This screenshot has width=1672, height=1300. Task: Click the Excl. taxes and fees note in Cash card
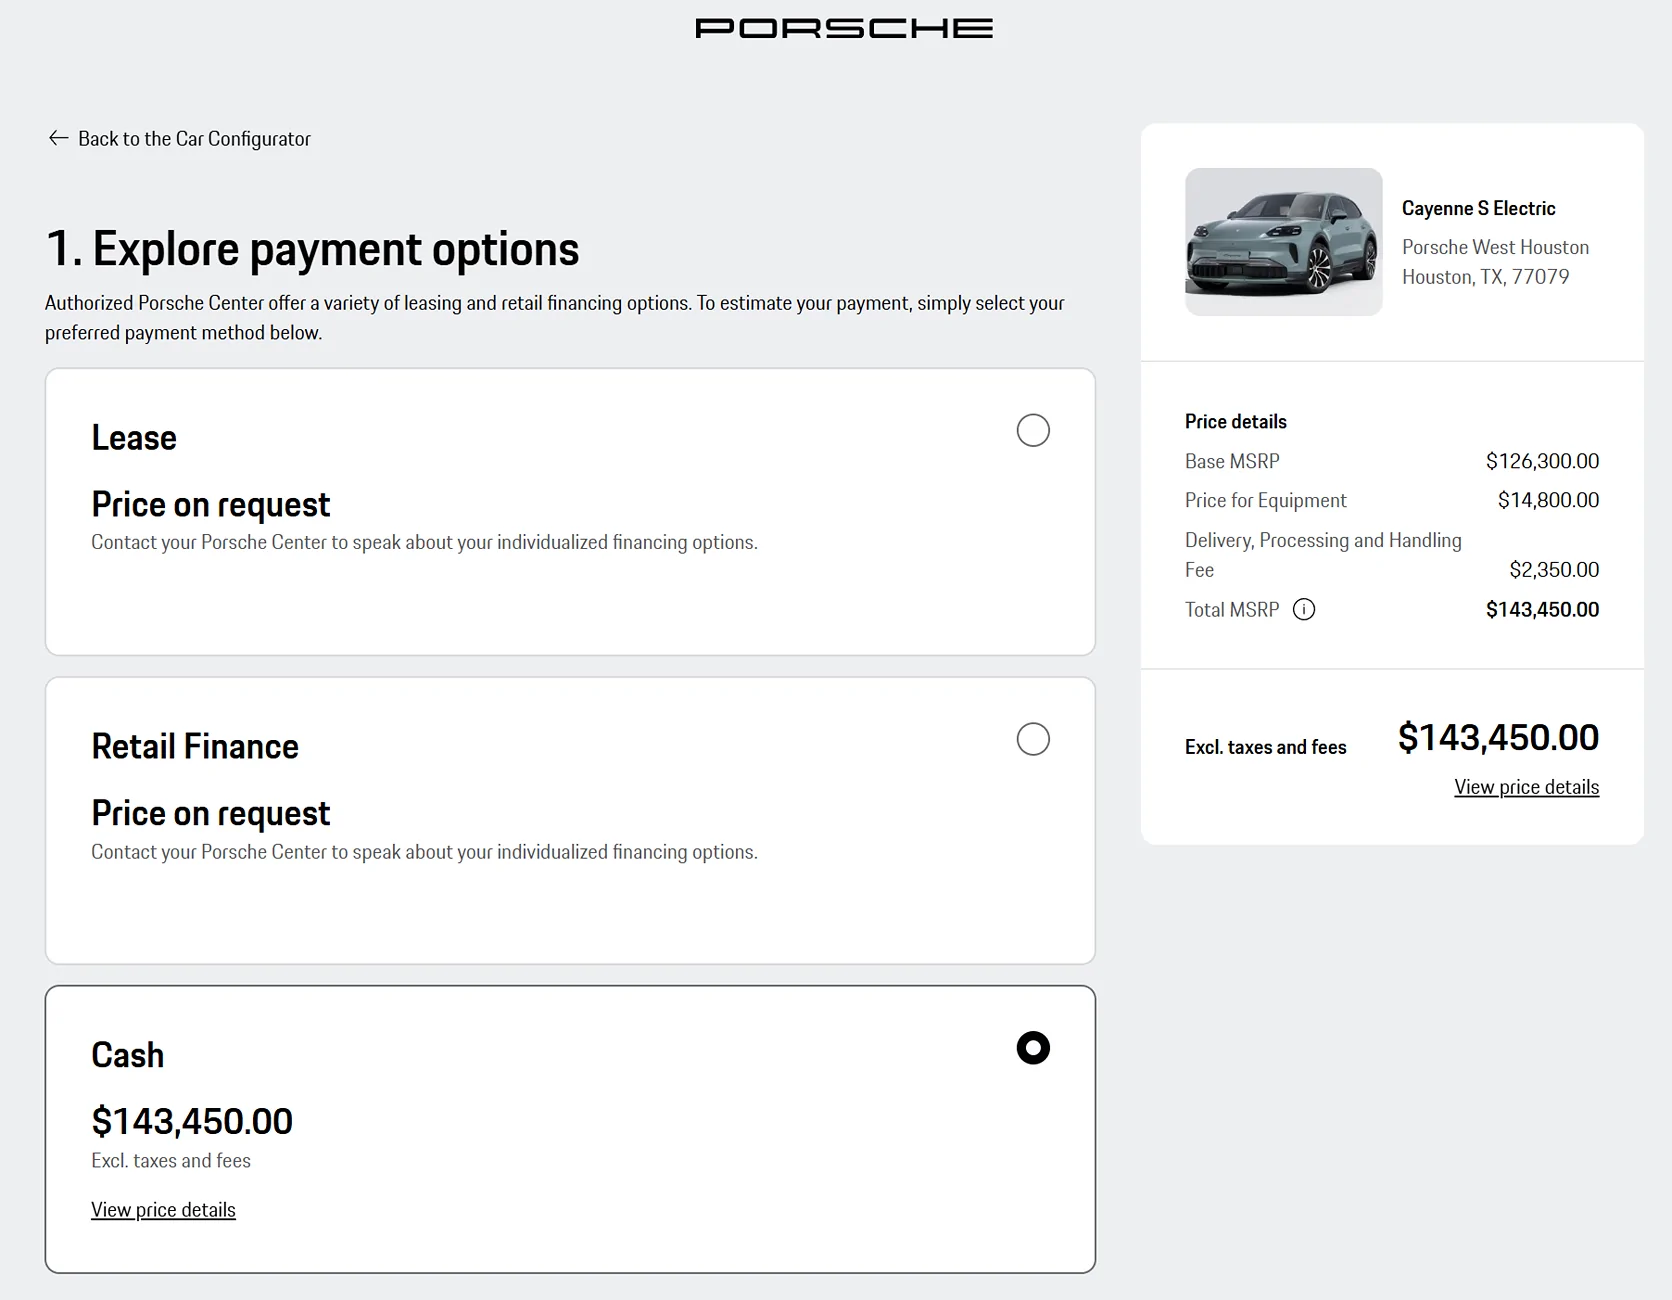tap(171, 1161)
